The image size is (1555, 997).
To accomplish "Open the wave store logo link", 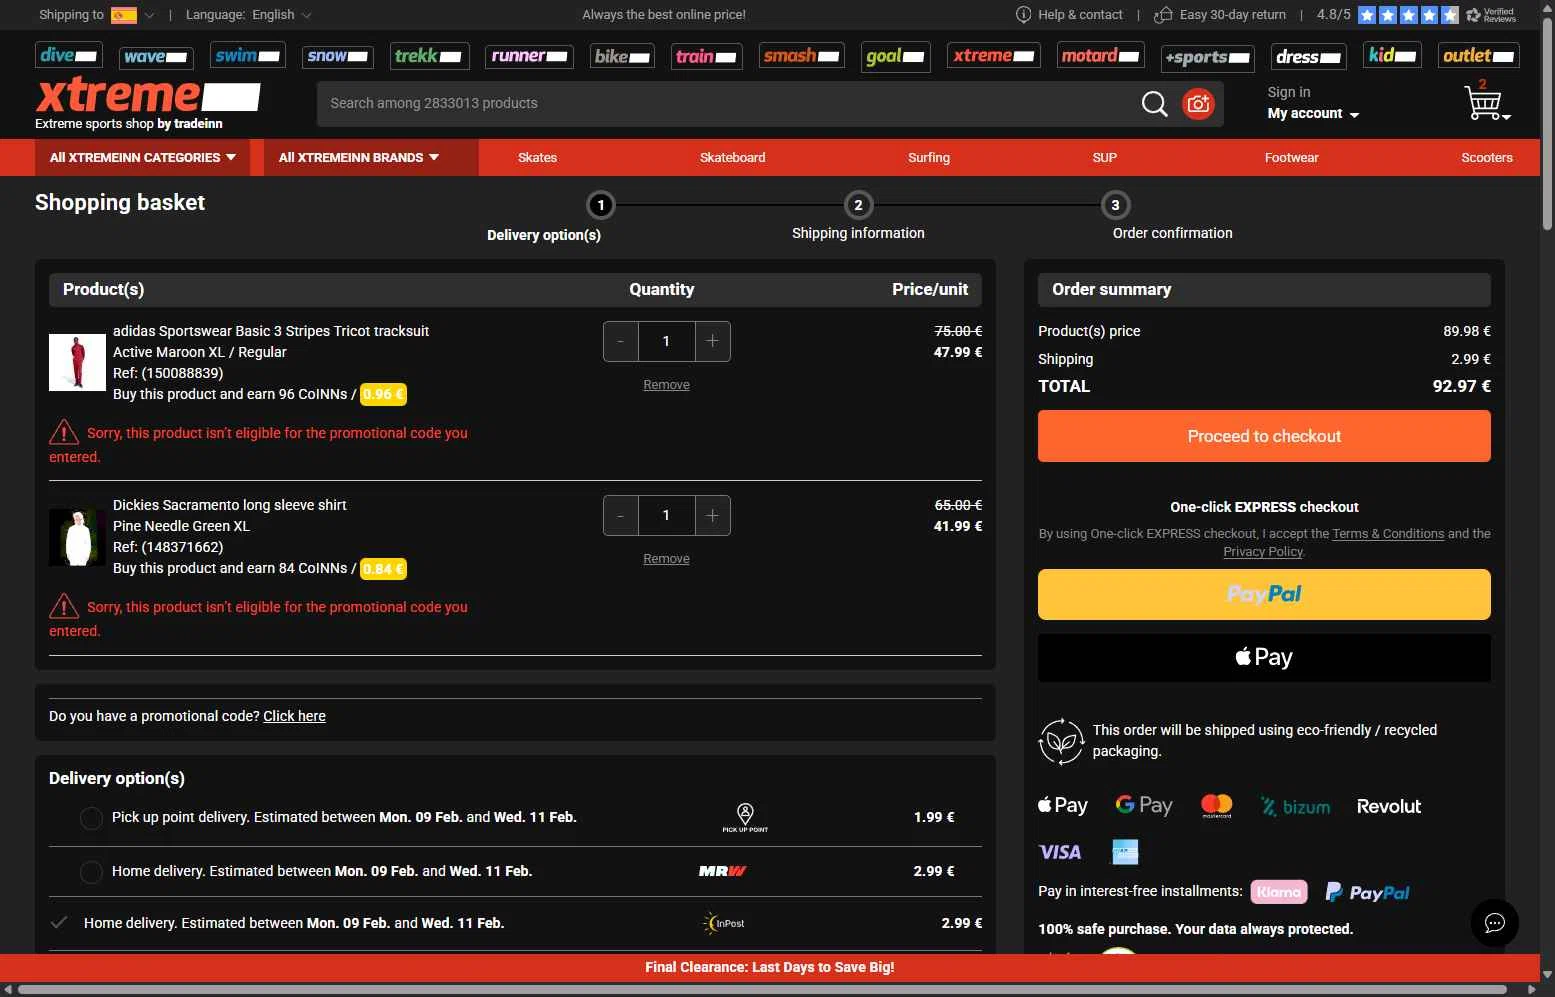I will click(156, 57).
